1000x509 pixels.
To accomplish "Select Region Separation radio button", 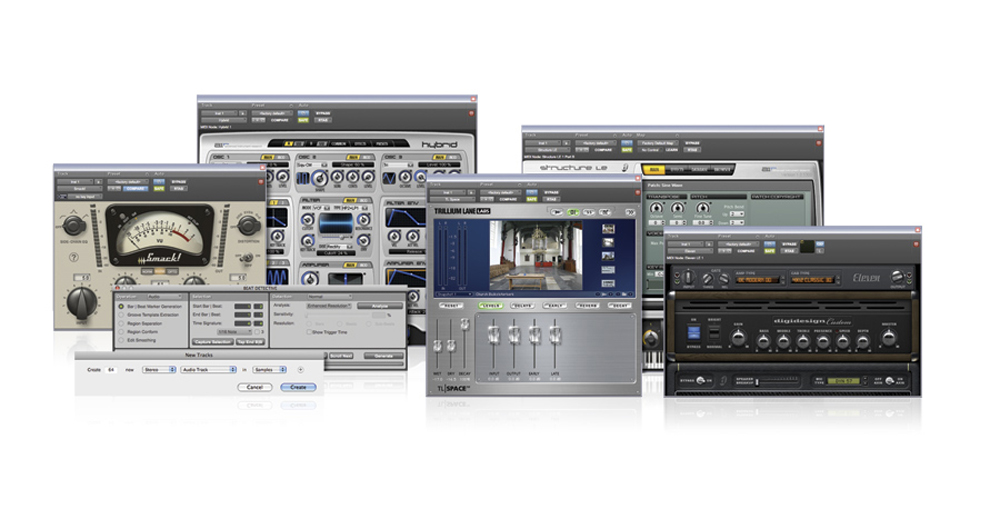I will [x=121, y=323].
